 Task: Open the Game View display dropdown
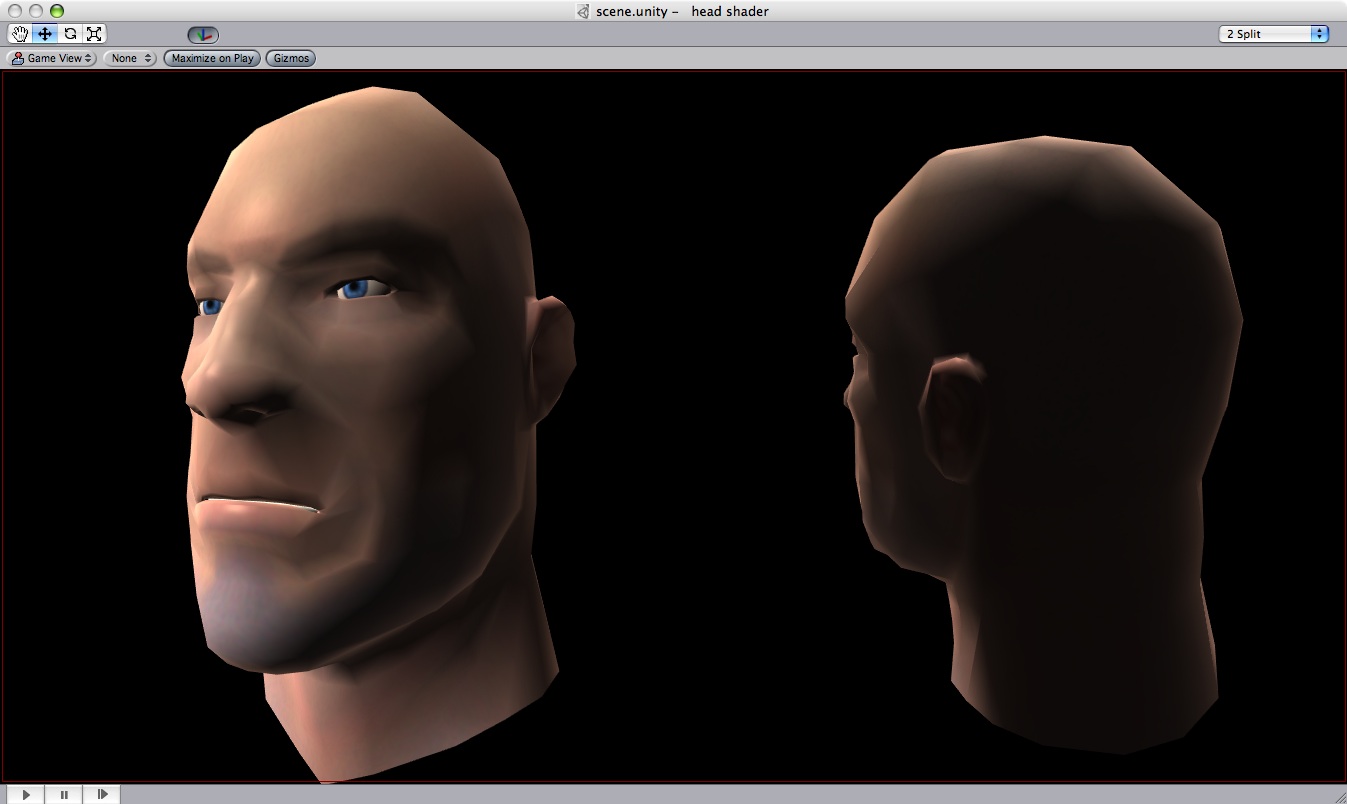(x=50, y=58)
